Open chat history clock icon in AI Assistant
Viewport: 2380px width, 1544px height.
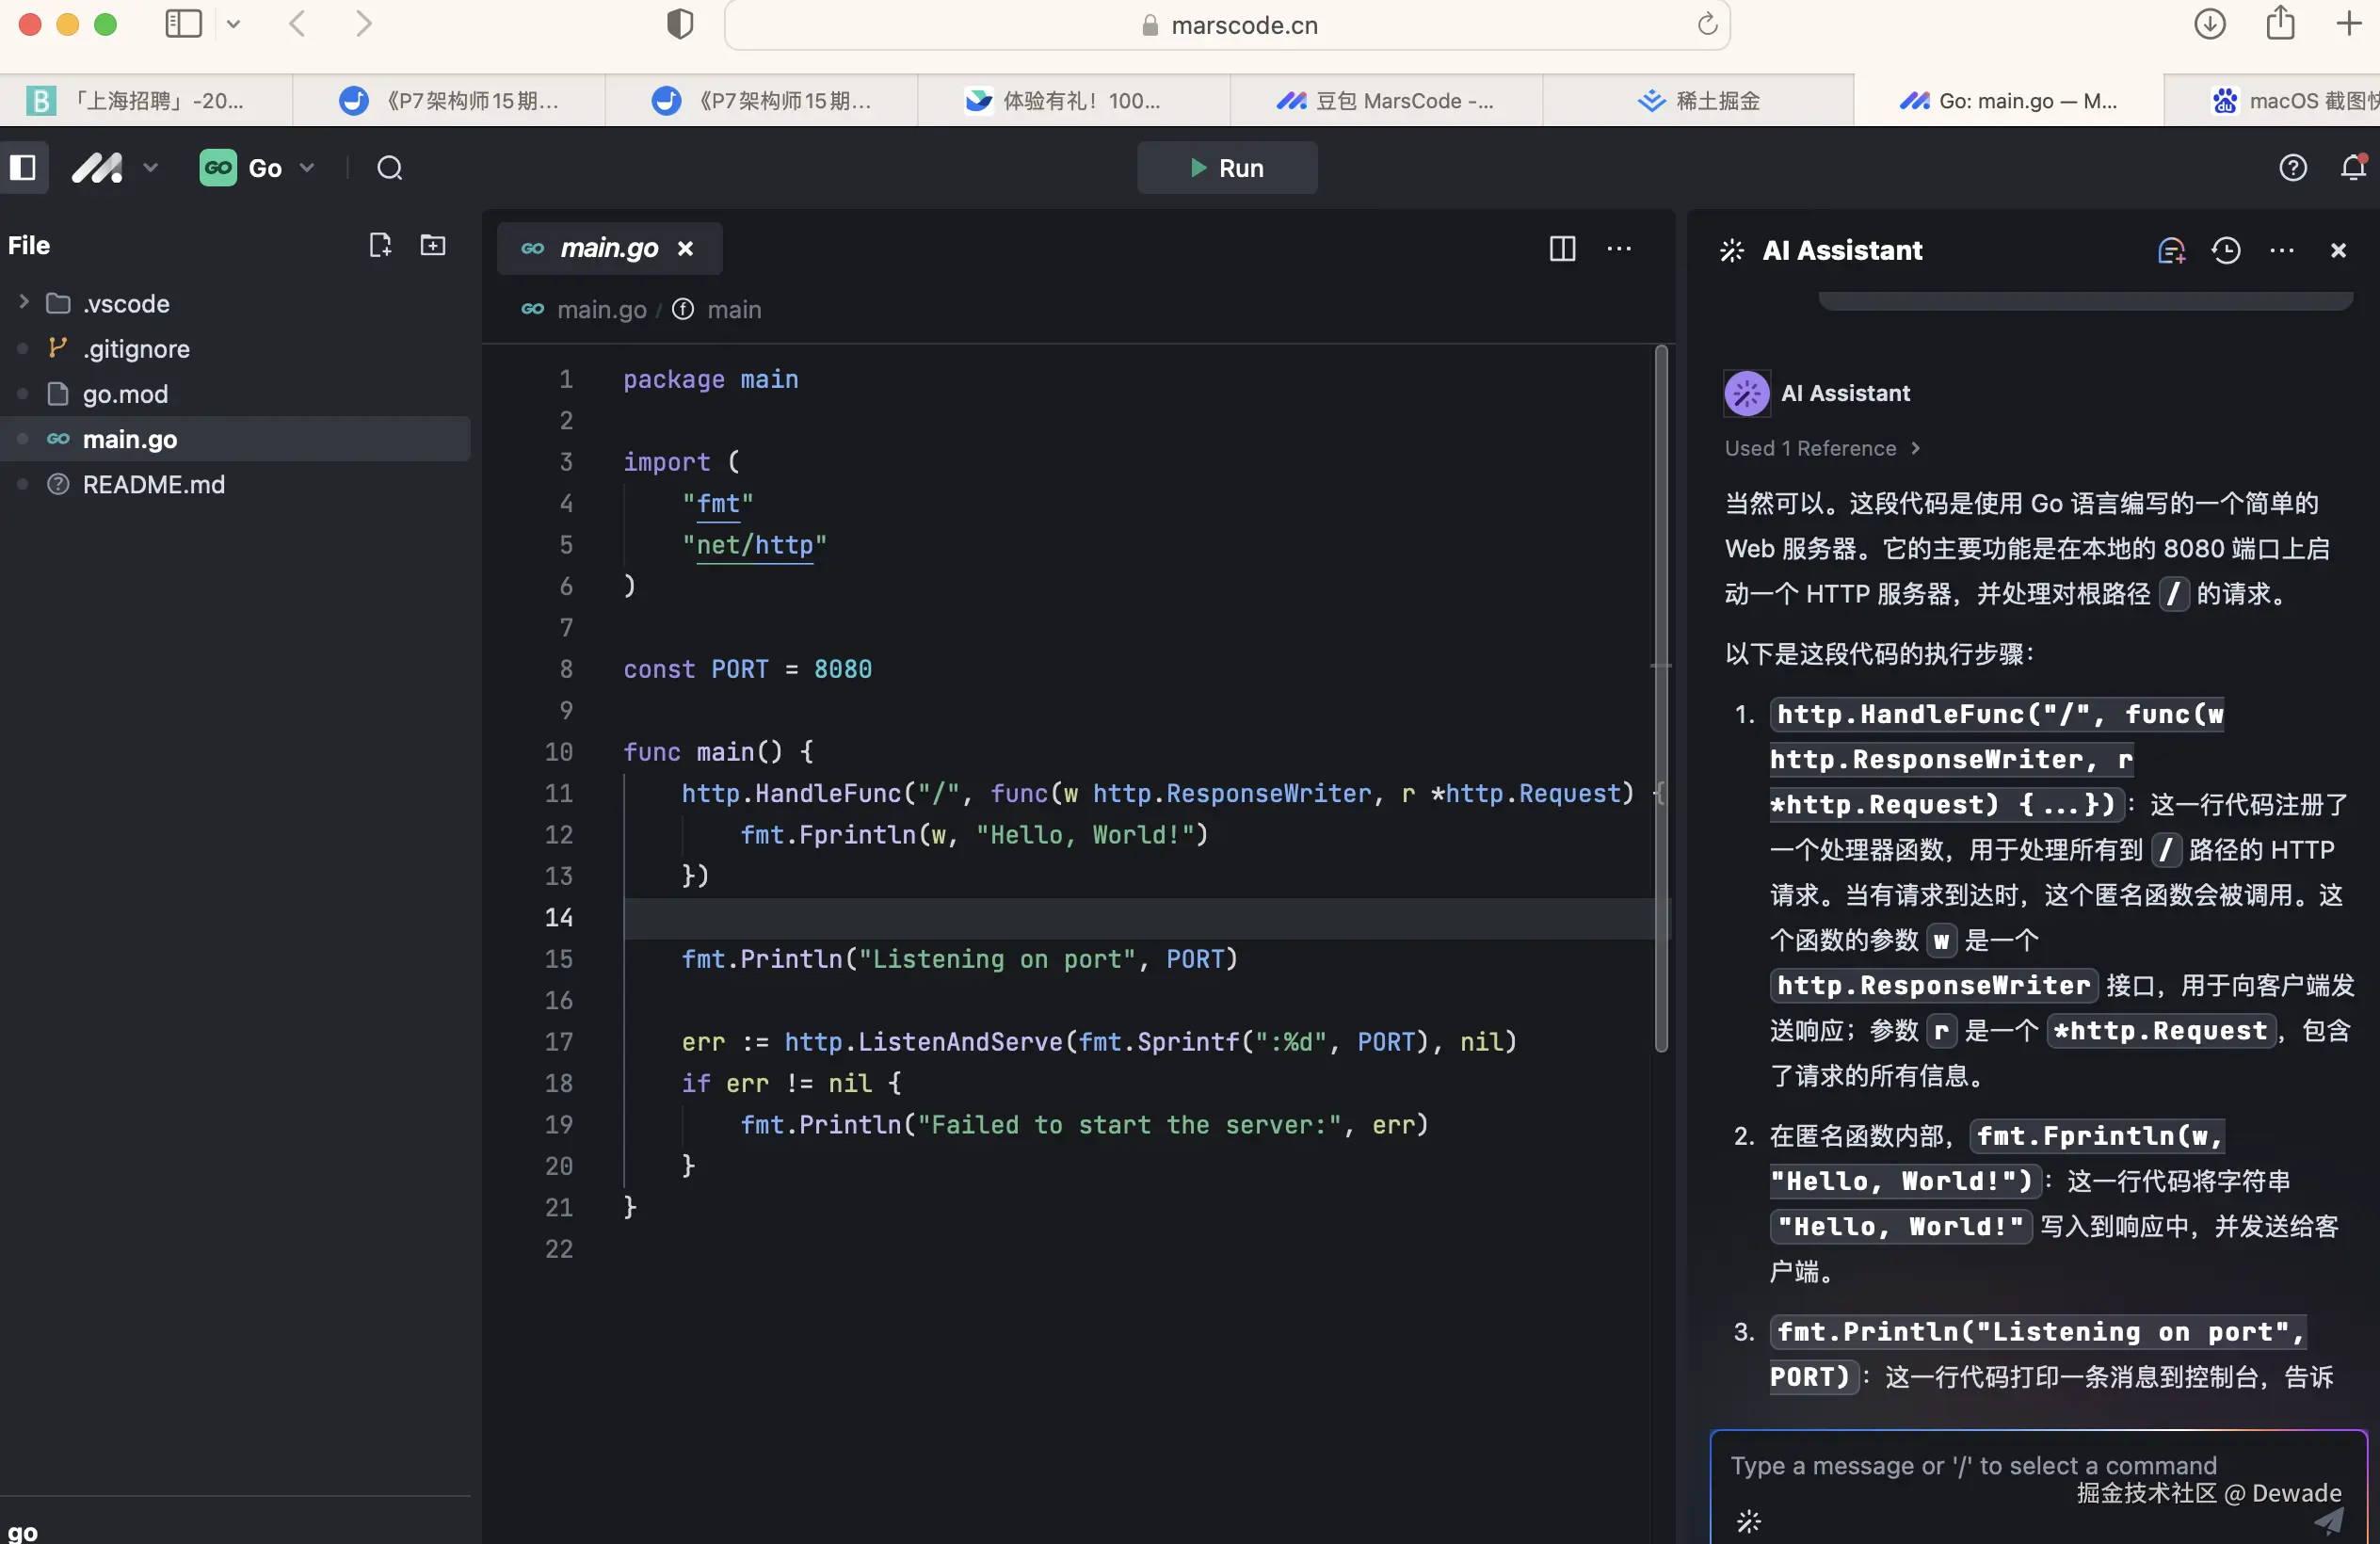(2225, 250)
